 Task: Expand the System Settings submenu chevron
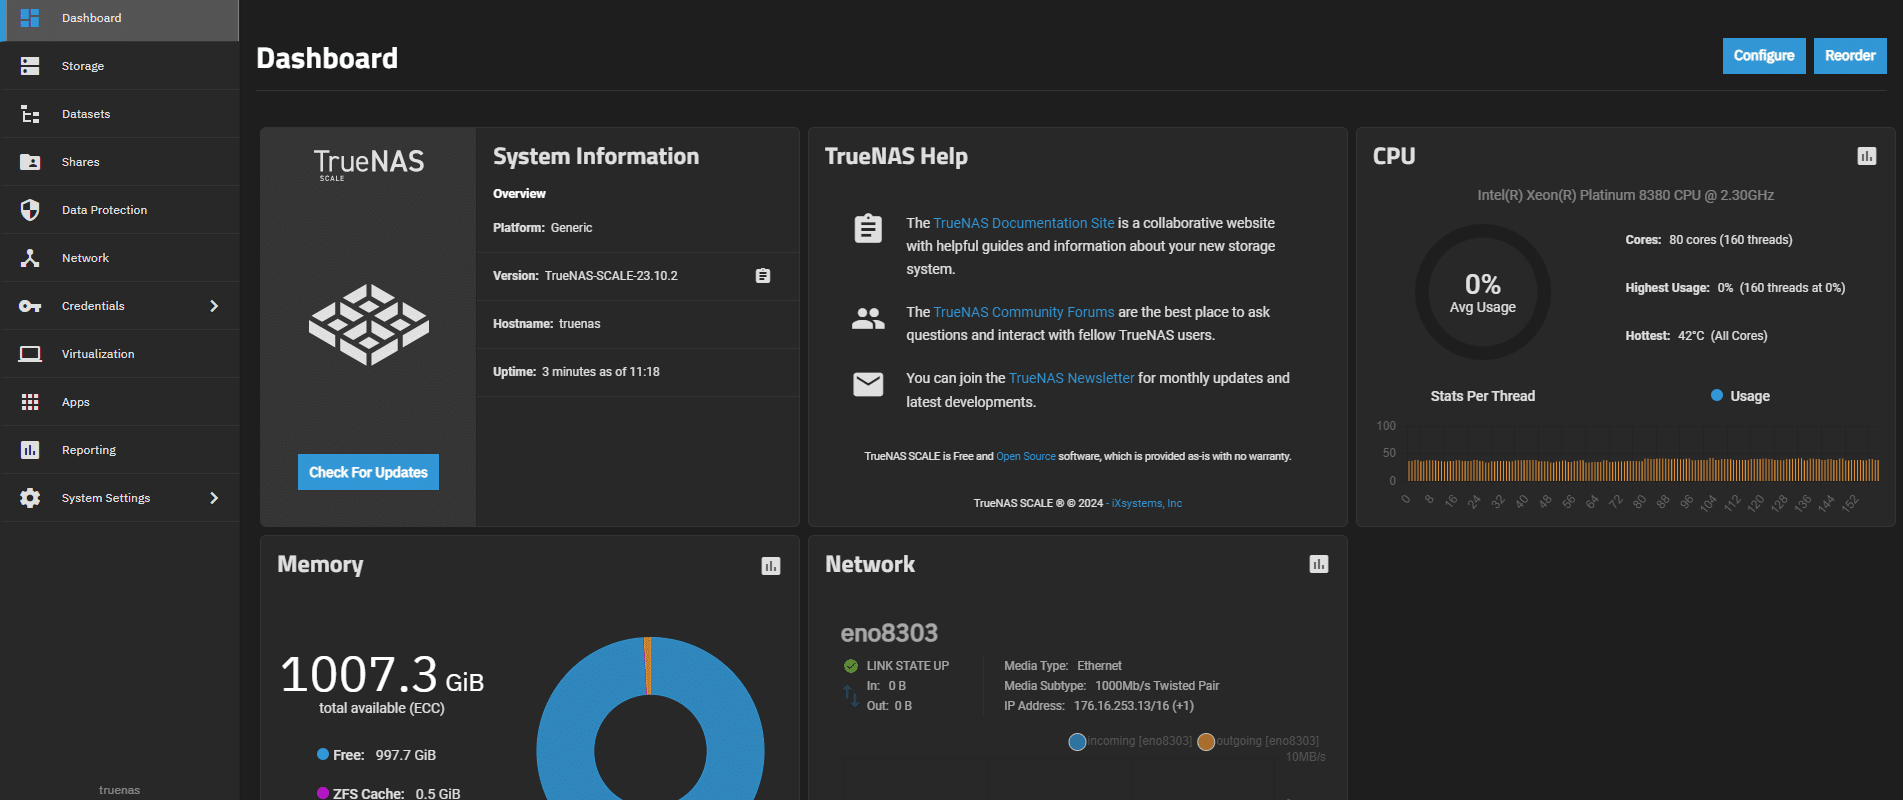pyautogui.click(x=214, y=498)
